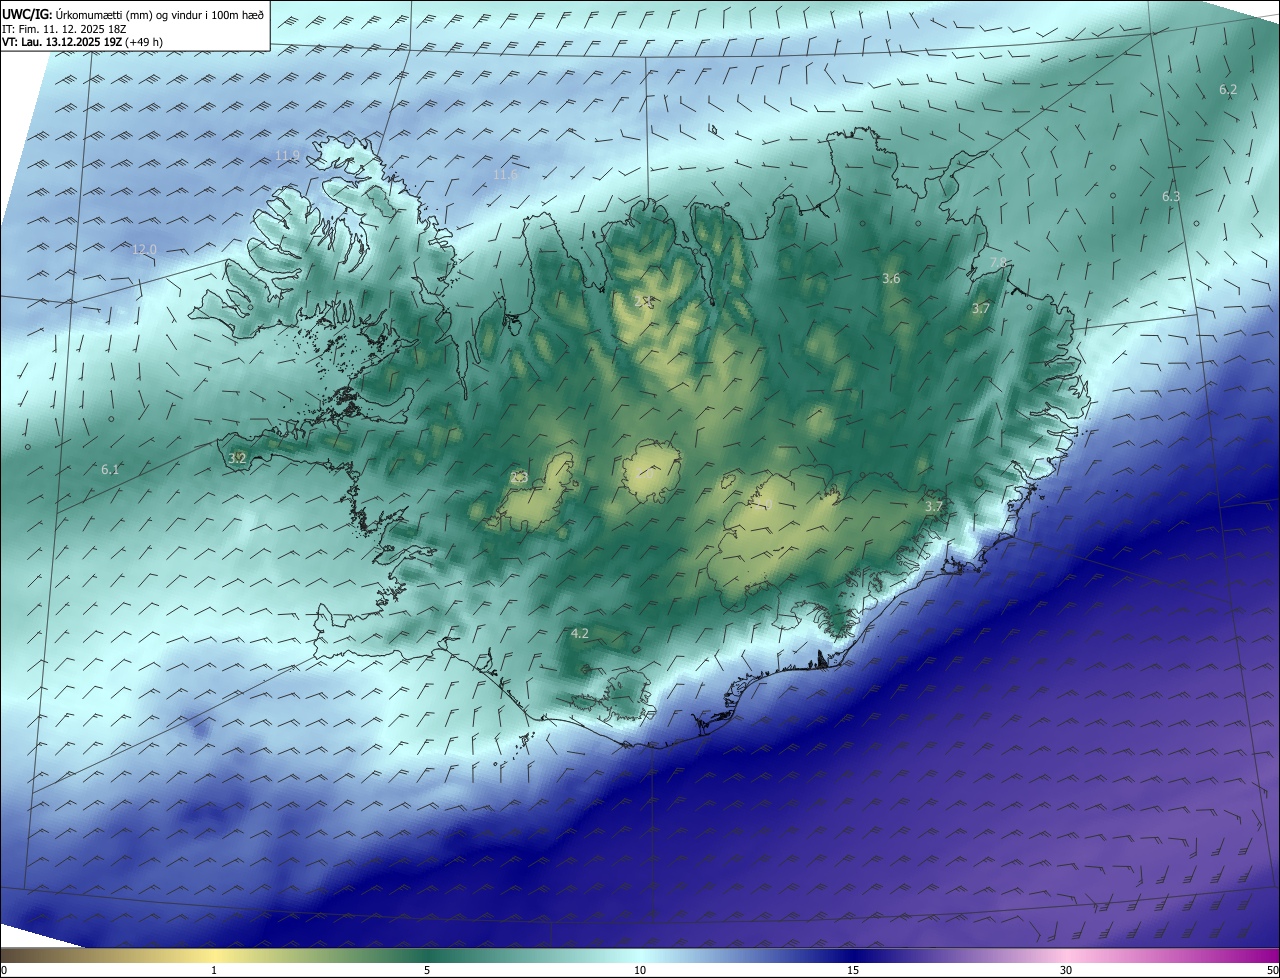Click the 30 tick on the color scale
This screenshot has height=978, width=1280.
pos(1066,970)
